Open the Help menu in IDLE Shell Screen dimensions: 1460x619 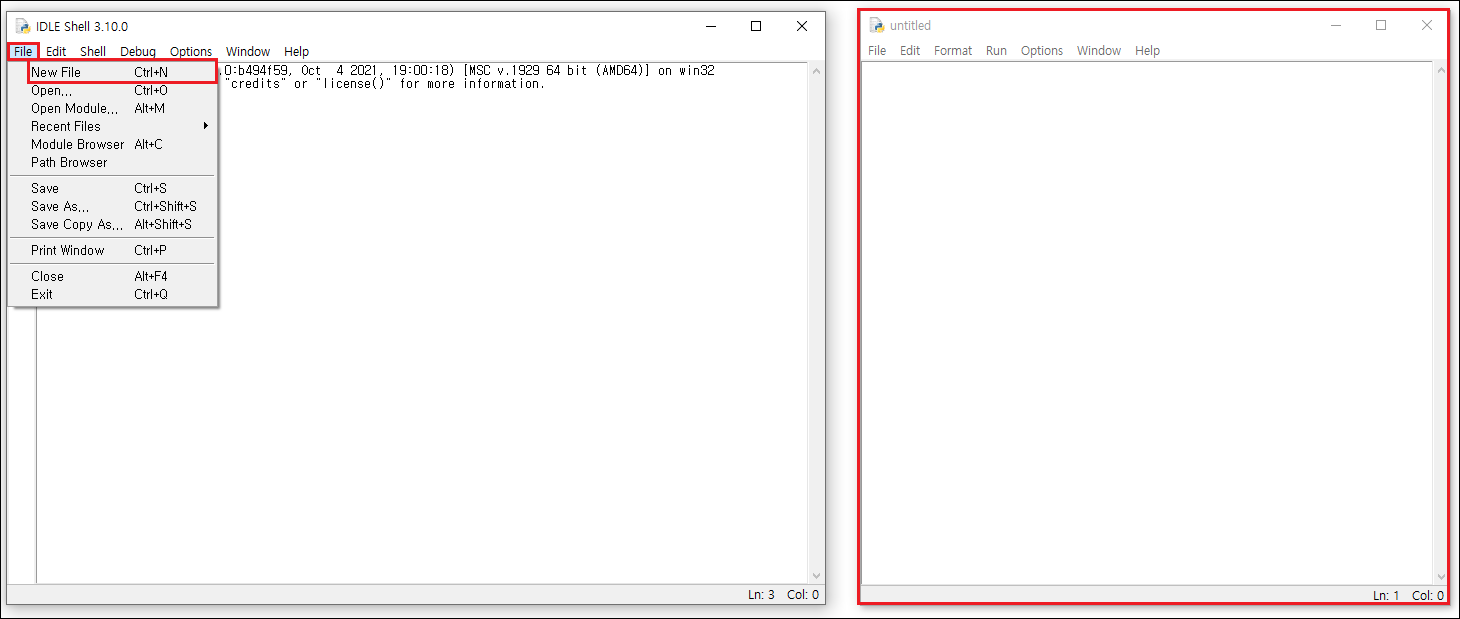(296, 51)
